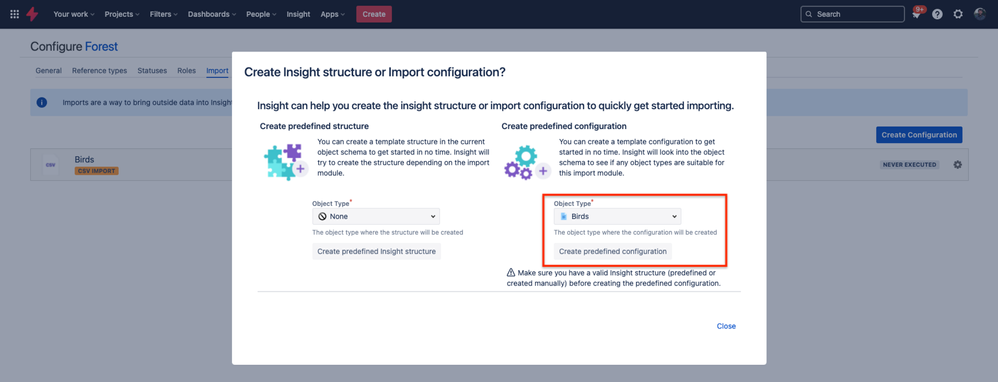Click the NEVER EXECUTED status label
Viewport: 998px width, 382px height.
(x=910, y=164)
